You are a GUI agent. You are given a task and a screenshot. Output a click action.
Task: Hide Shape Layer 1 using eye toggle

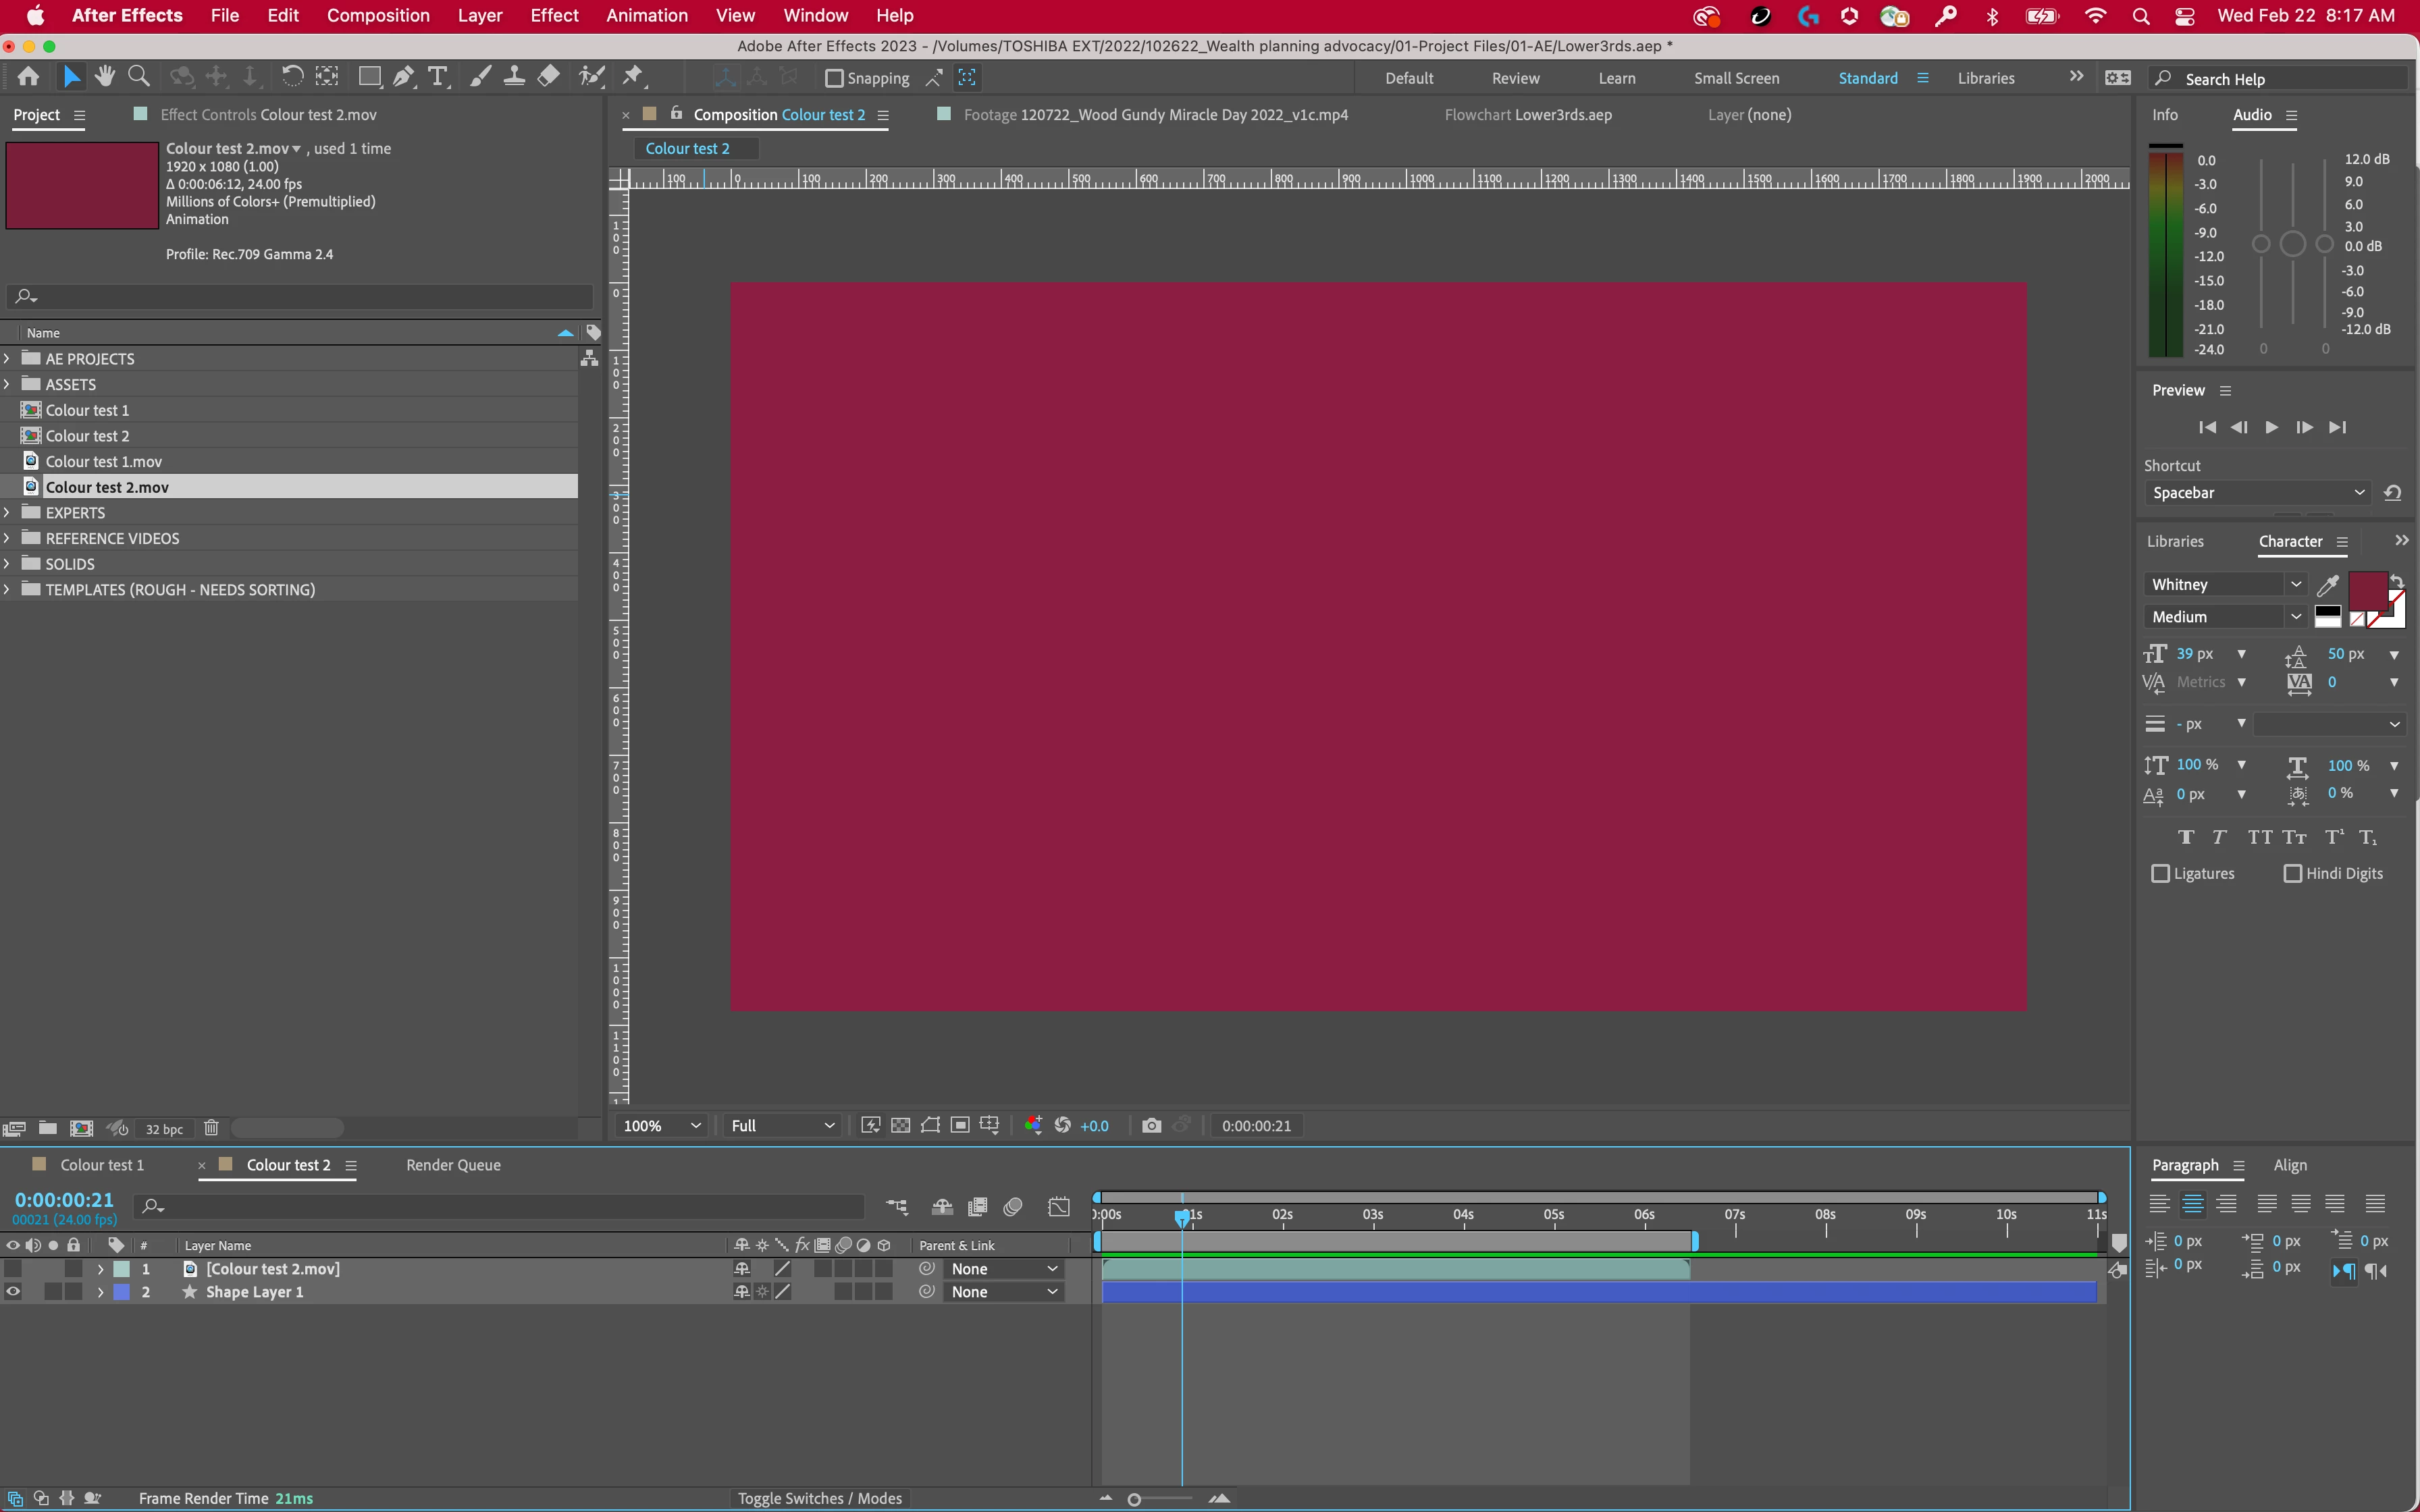(x=13, y=1292)
